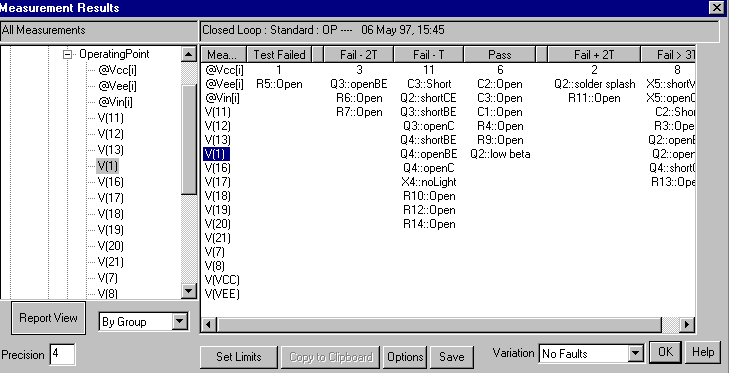Click the Report View button

click(x=48, y=318)
